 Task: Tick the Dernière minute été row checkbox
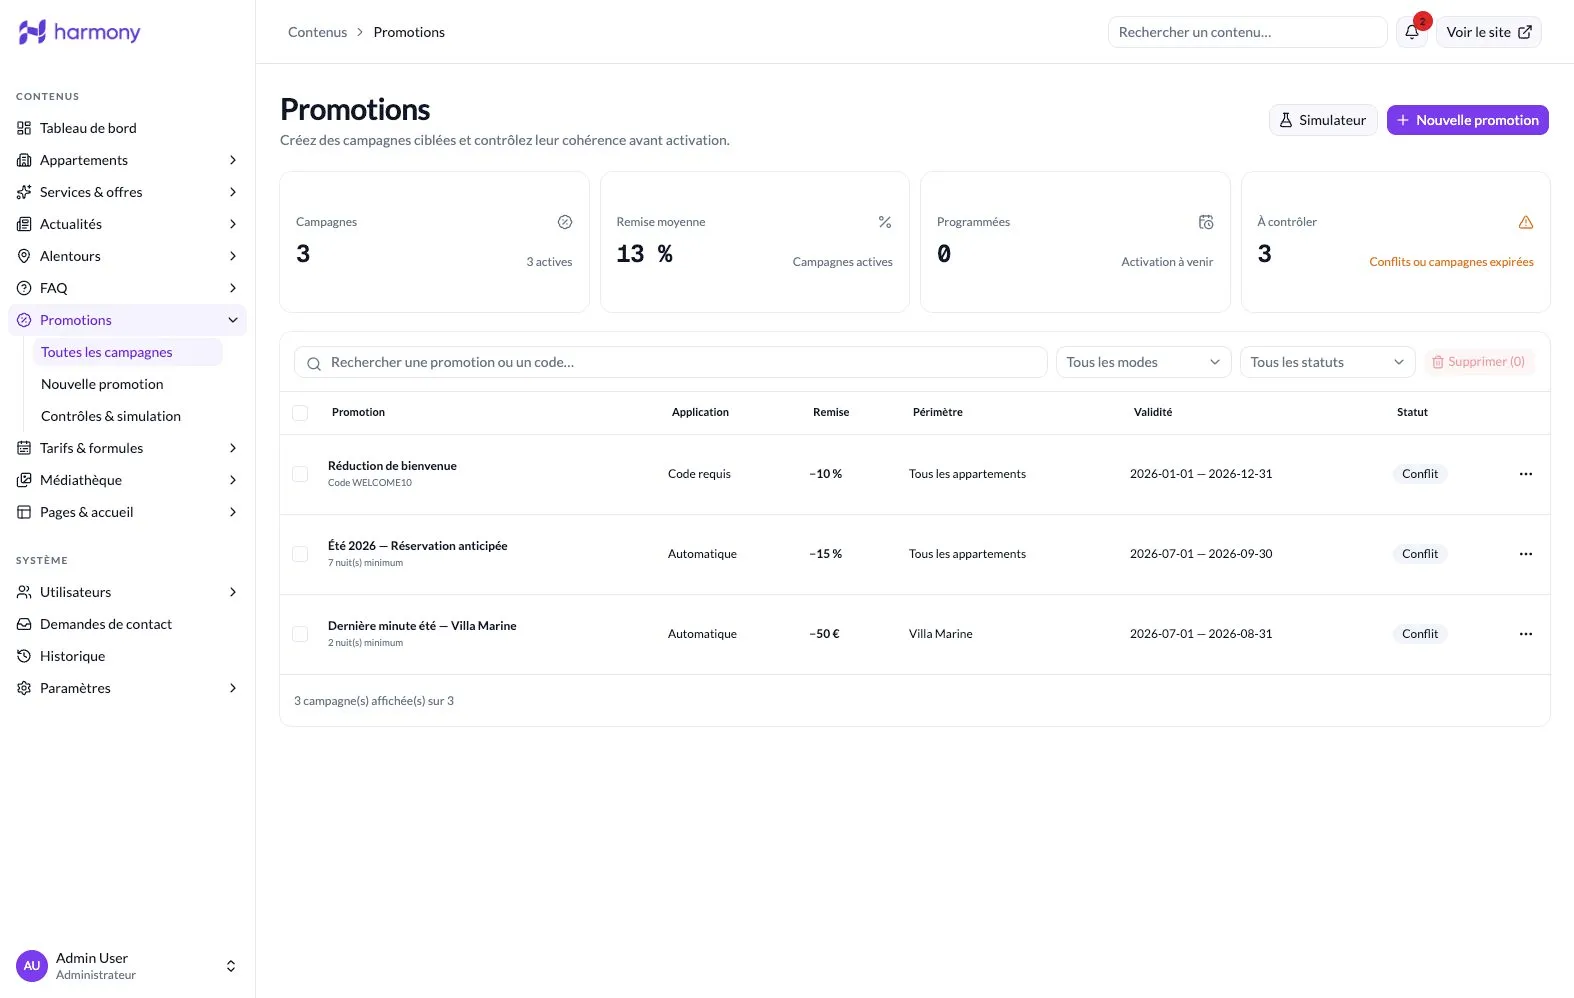[x=300, y=634]
